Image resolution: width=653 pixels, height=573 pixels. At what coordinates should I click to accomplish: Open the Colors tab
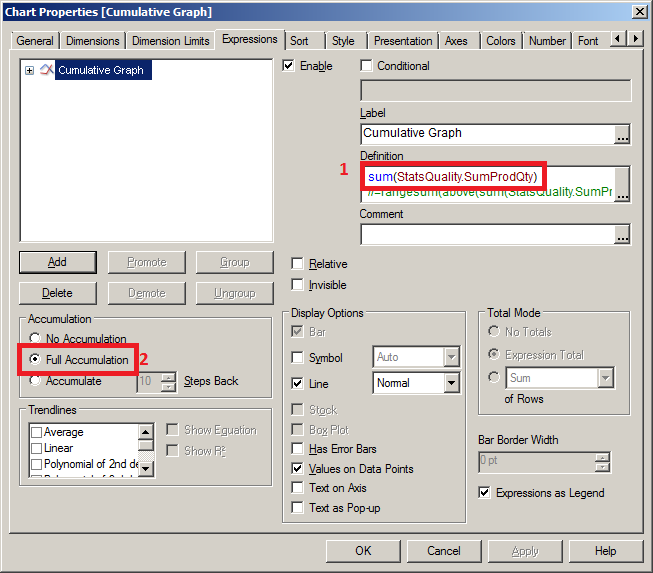click(501, 41)
